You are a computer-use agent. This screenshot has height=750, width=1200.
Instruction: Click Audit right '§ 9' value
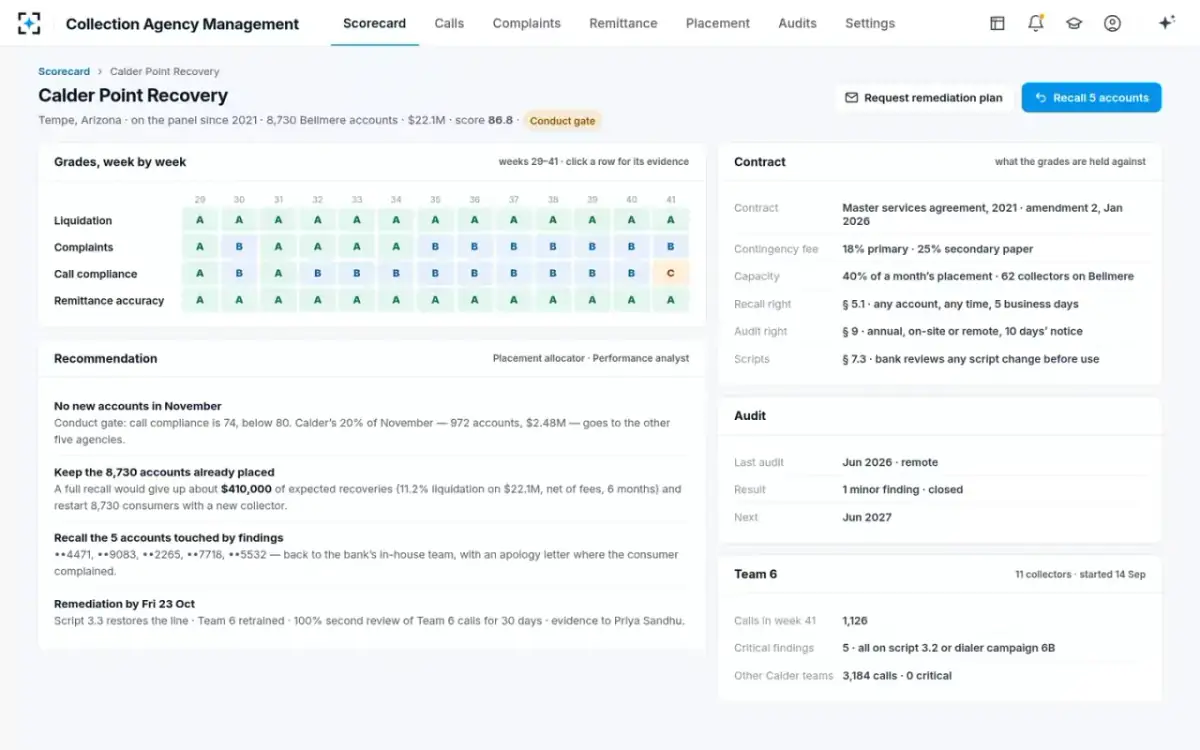point(962,331)
